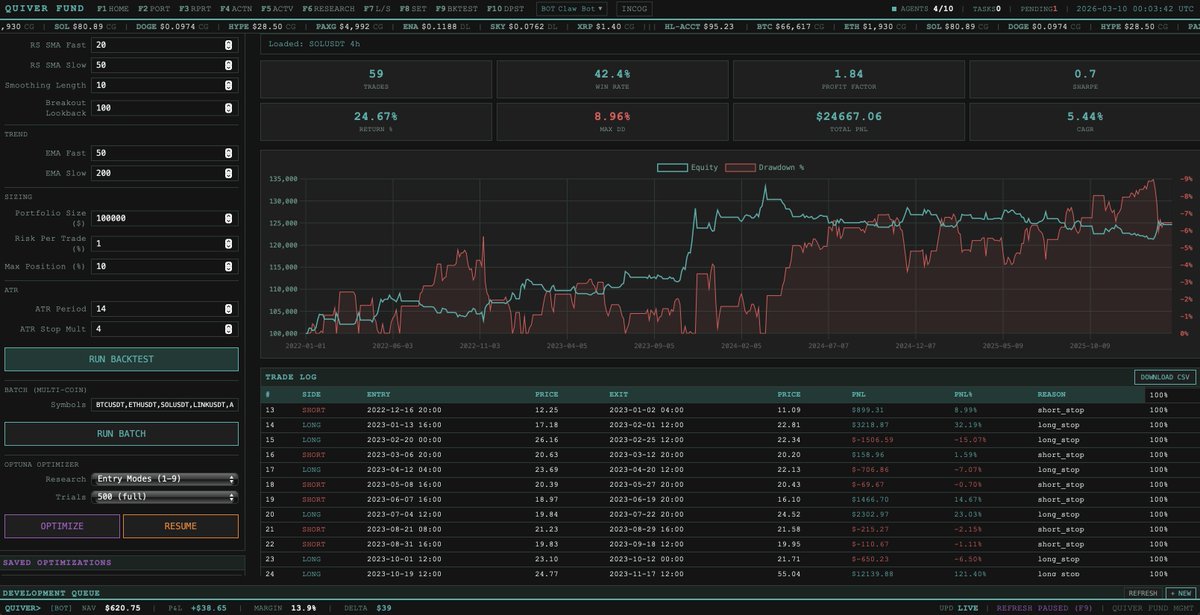Screen dimensions: 1200x615
Task: Select trade row 14 with $3218.87 PNL
Action: [x=730, y=424]
